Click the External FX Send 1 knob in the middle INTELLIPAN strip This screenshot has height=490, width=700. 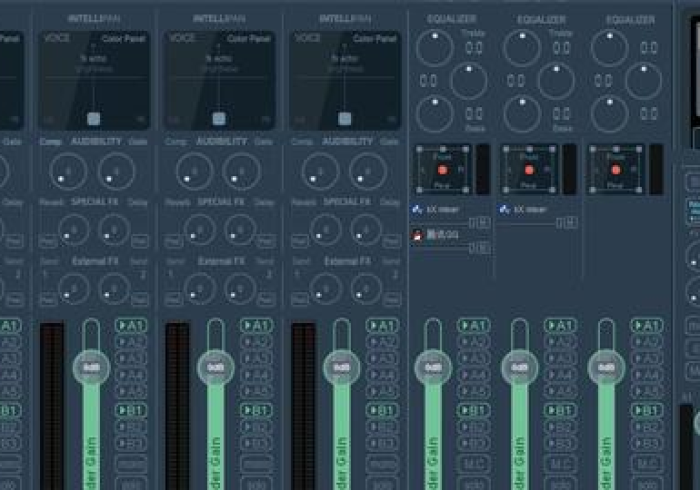194,289
